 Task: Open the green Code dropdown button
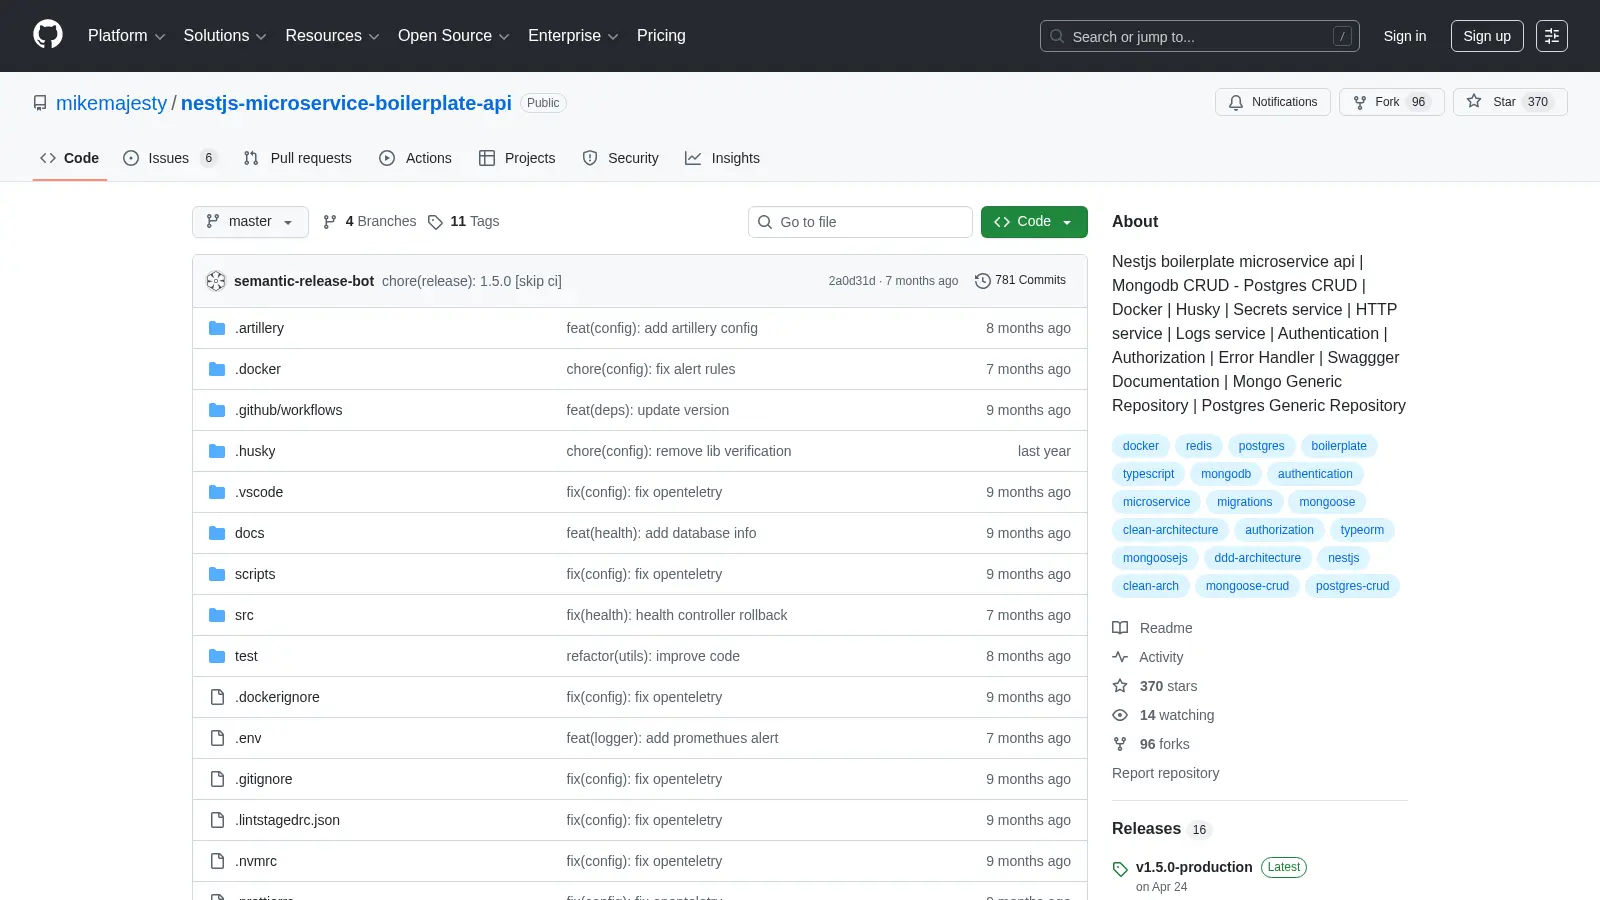click(1034, 222)
